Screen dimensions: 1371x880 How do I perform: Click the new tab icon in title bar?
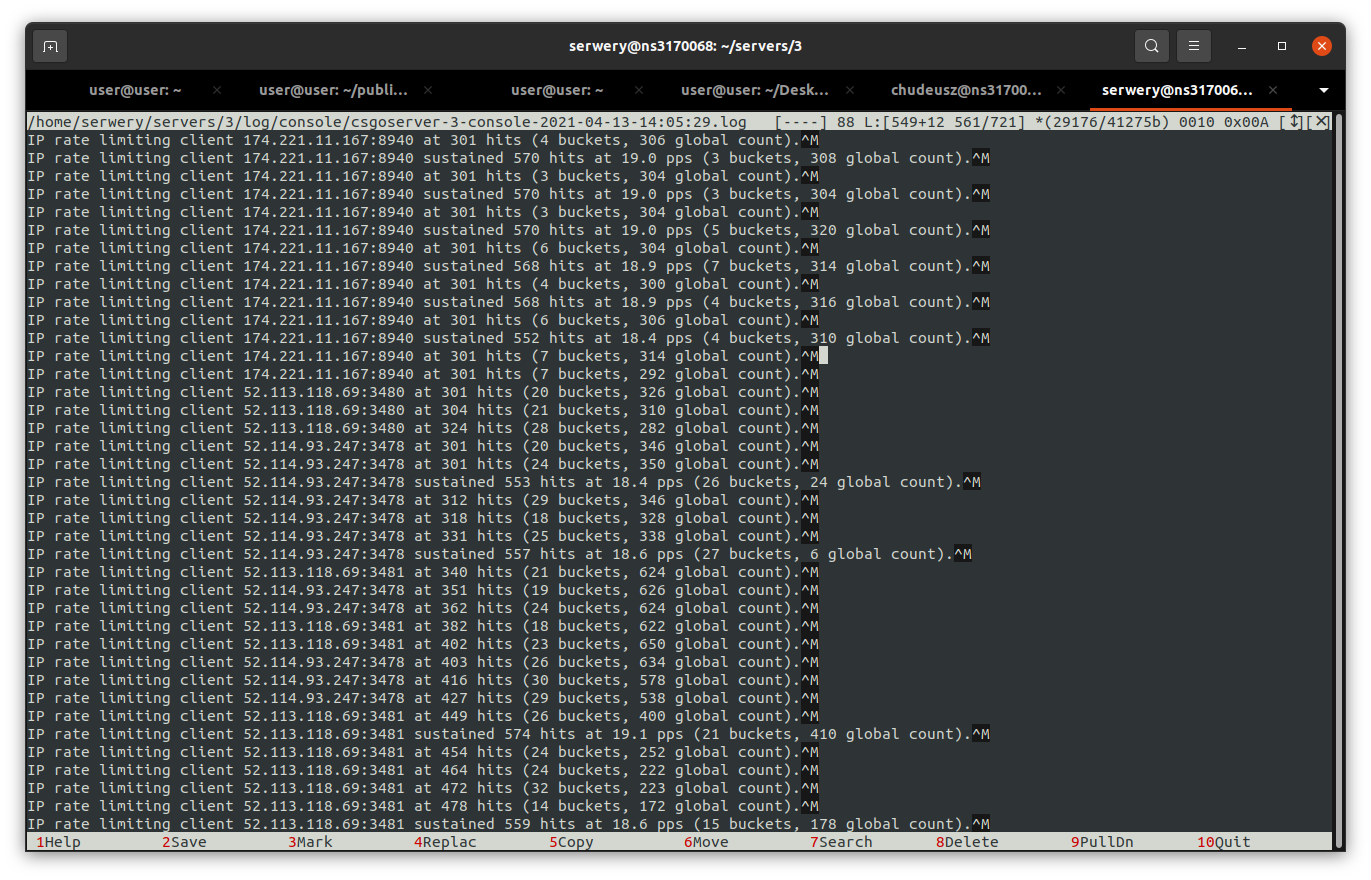click(50, 46)
